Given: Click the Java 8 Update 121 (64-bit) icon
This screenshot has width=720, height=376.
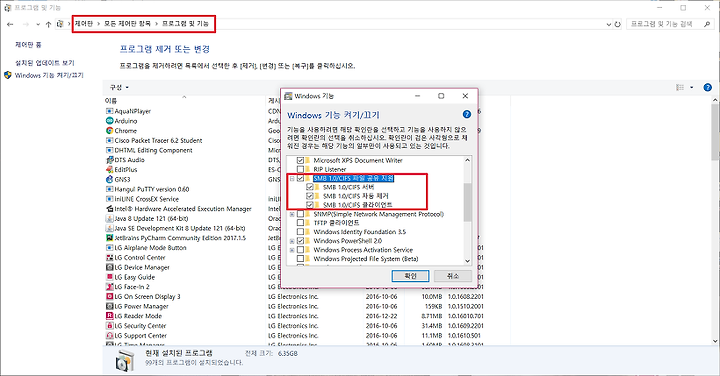Looking at the screenshot, I should coord(109,219).
